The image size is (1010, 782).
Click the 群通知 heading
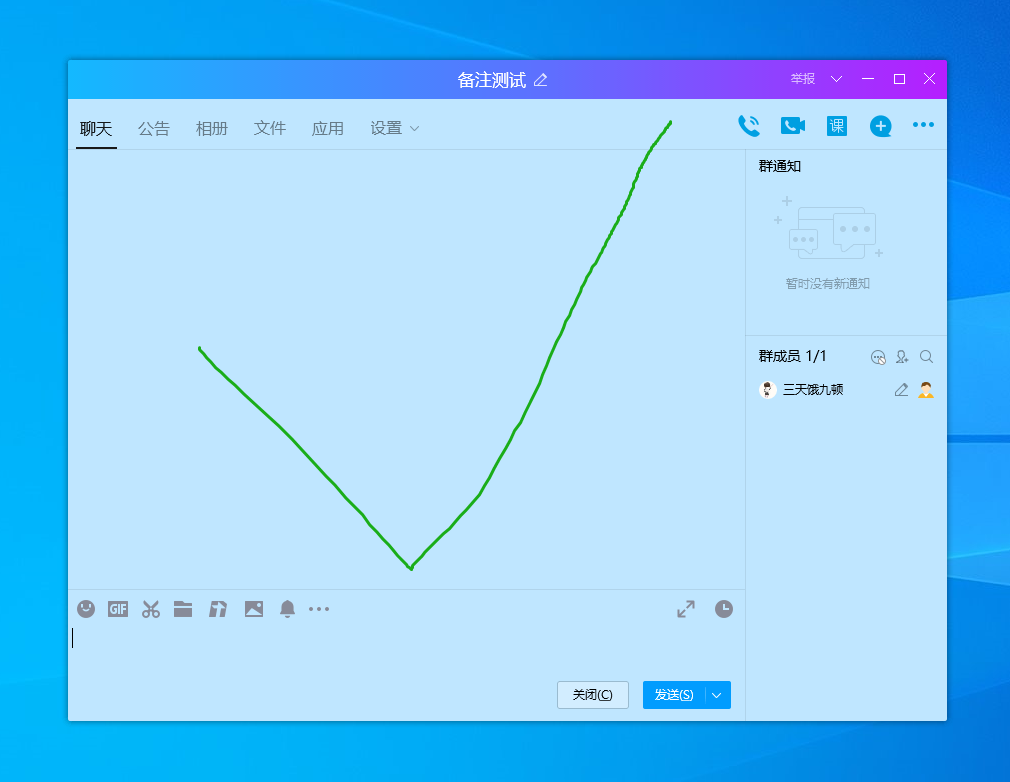pyautogui.click(x=779, y=166)
